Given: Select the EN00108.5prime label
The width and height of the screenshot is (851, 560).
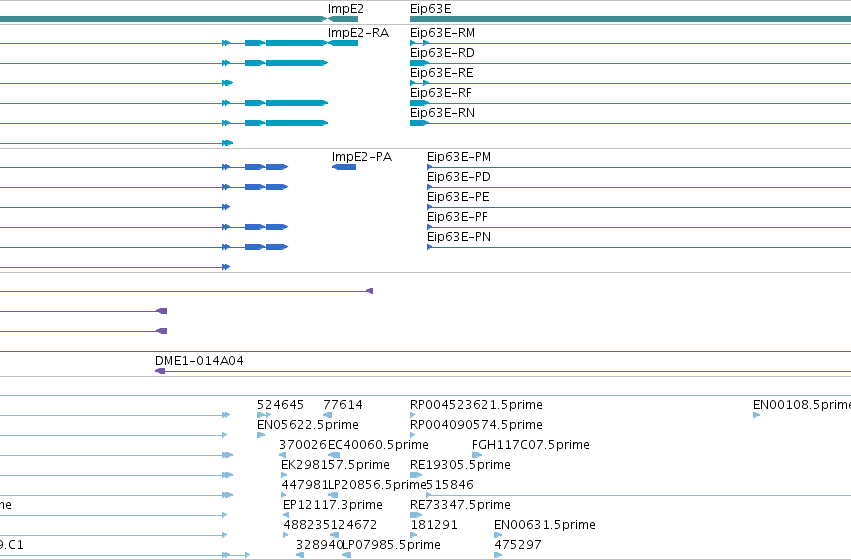Looking at the screenshot, I should [x=802, y=405].
